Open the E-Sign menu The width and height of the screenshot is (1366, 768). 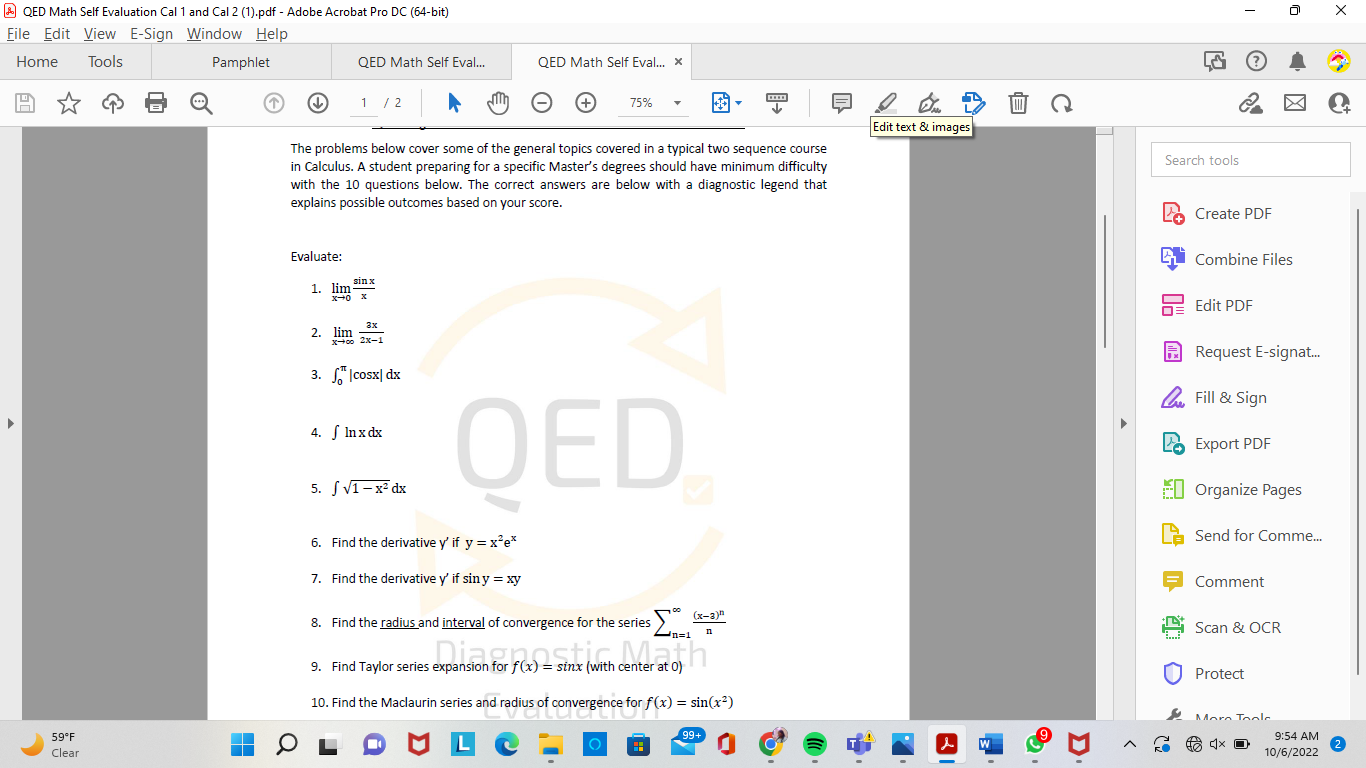(151, 33)
